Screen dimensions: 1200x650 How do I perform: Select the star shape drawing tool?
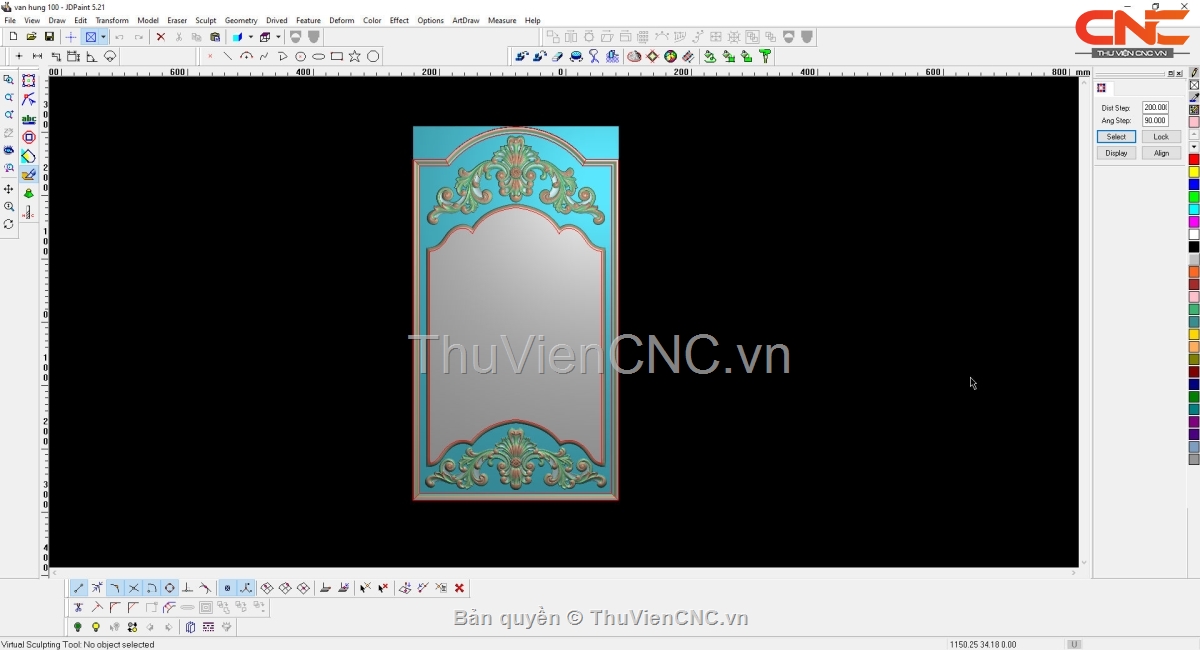click(x=355, y=57)
